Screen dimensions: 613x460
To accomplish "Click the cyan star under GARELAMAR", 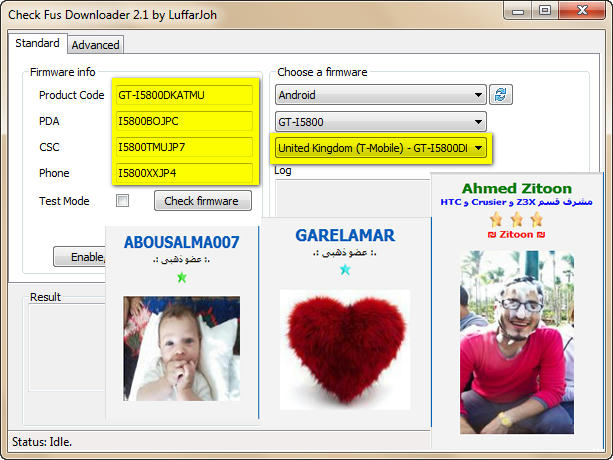I will (x=345, y=270).
